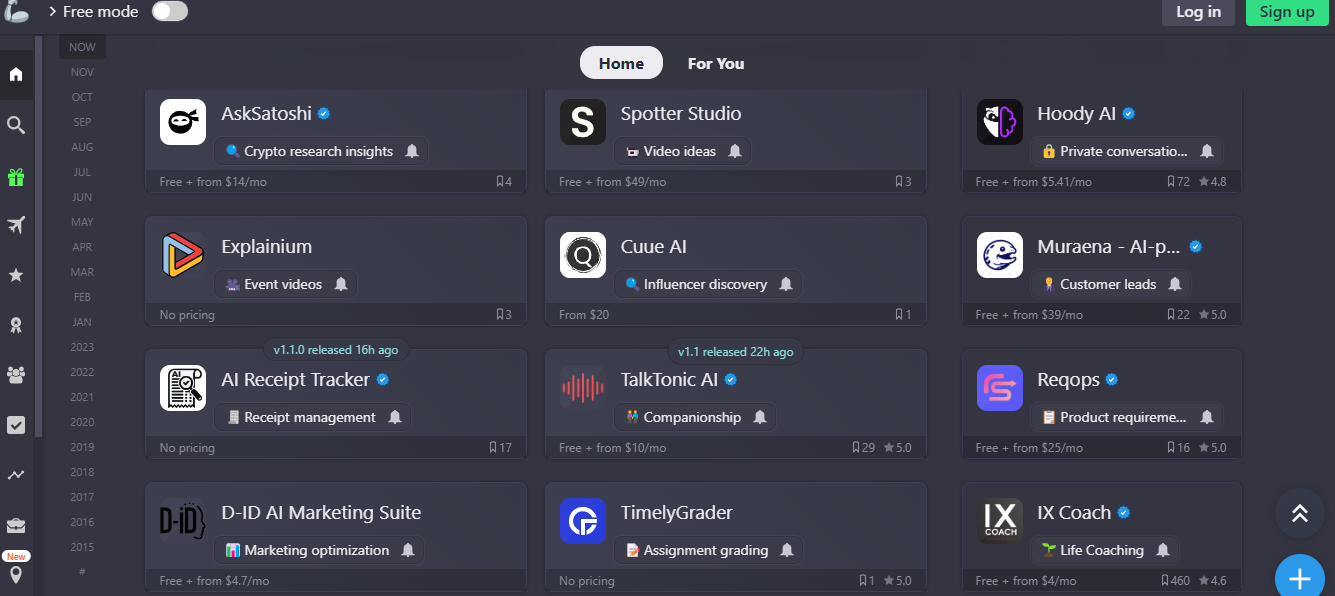Click the timeline vertical scrollbar
This screenshot has width=1335, height=596.
39,237
